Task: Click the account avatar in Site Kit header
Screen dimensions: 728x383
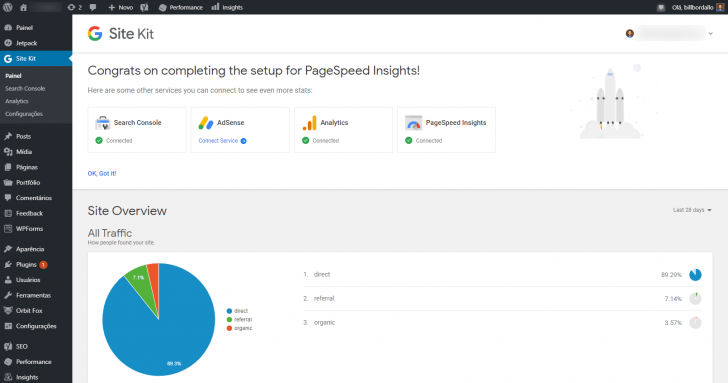Action: coord(630,33)
